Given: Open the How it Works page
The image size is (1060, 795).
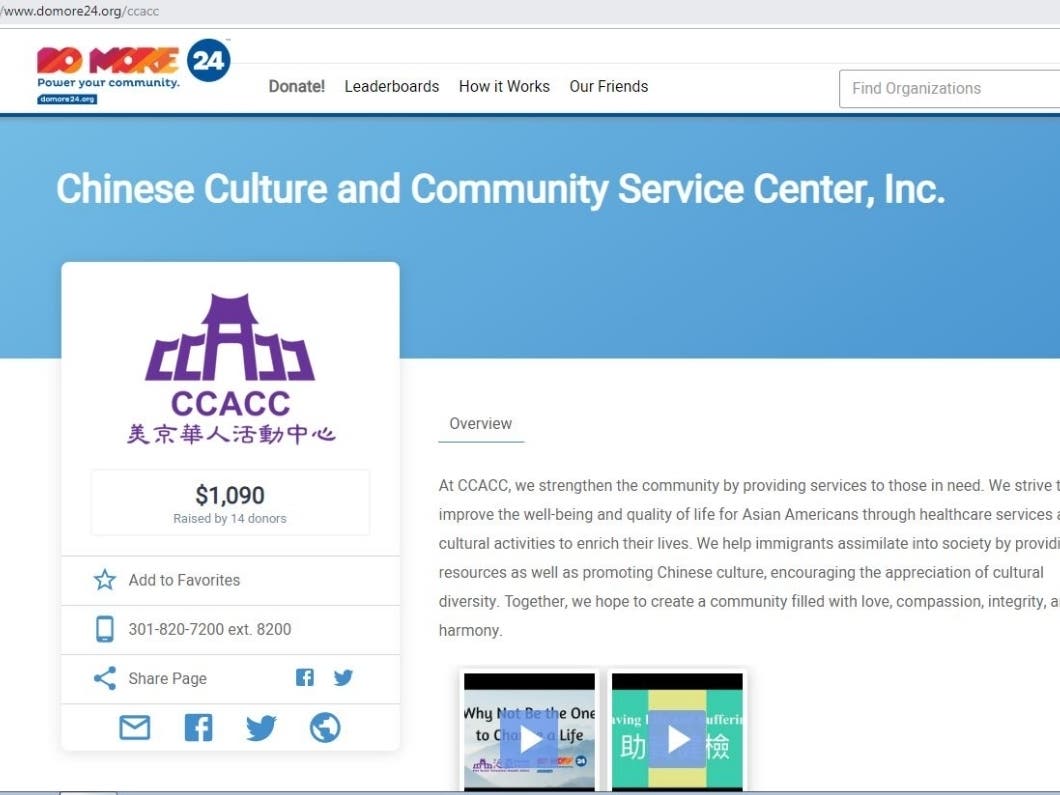Looking at the screenshot, I should click(x=504, y=87).
